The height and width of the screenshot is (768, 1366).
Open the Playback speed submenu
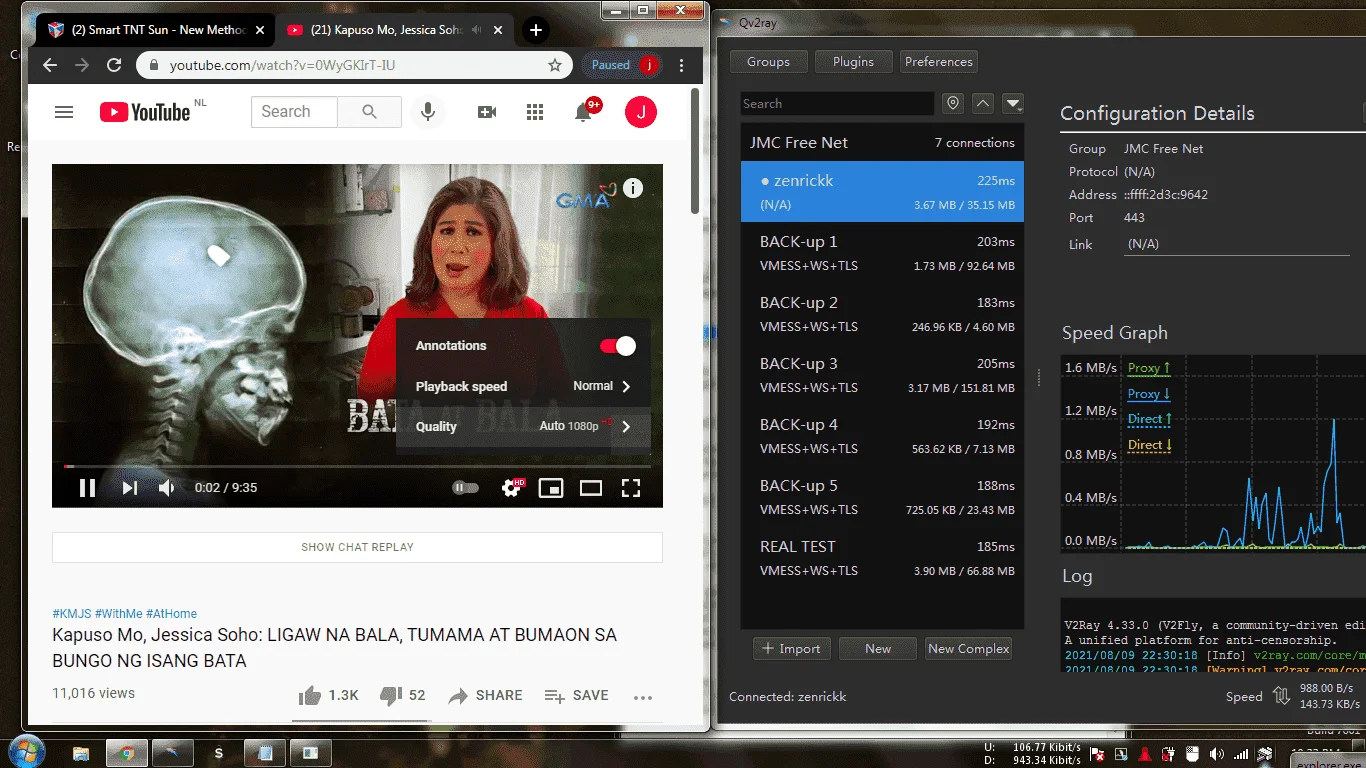click(x=523, y=386)
